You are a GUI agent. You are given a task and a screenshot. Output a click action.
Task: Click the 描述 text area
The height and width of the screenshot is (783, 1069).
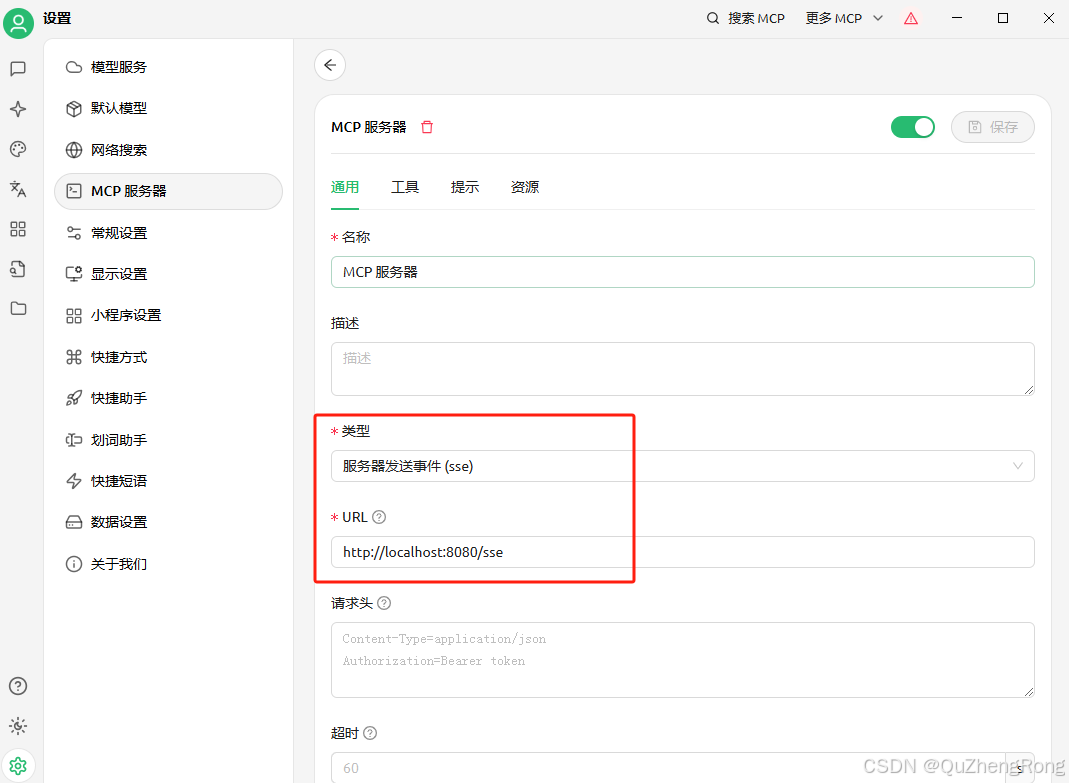click(x=682, y=369)
